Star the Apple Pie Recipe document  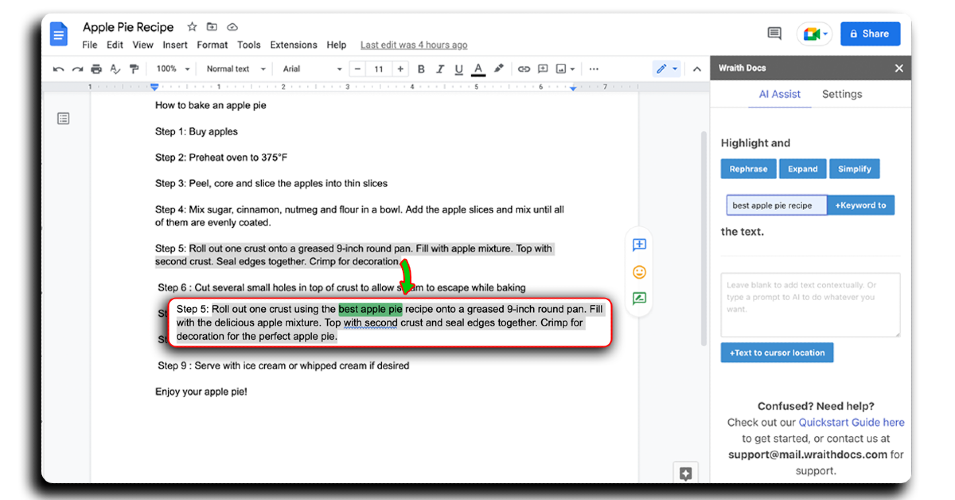tap(192, 27)
